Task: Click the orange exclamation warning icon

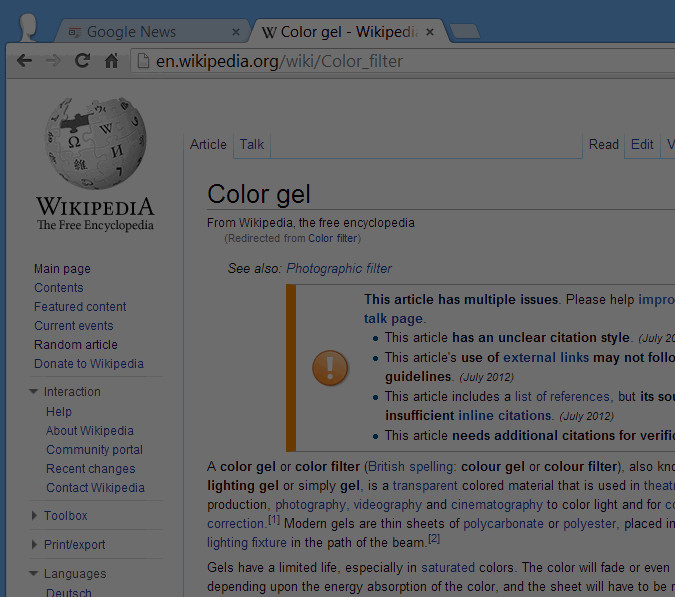Action: (330, 368)
